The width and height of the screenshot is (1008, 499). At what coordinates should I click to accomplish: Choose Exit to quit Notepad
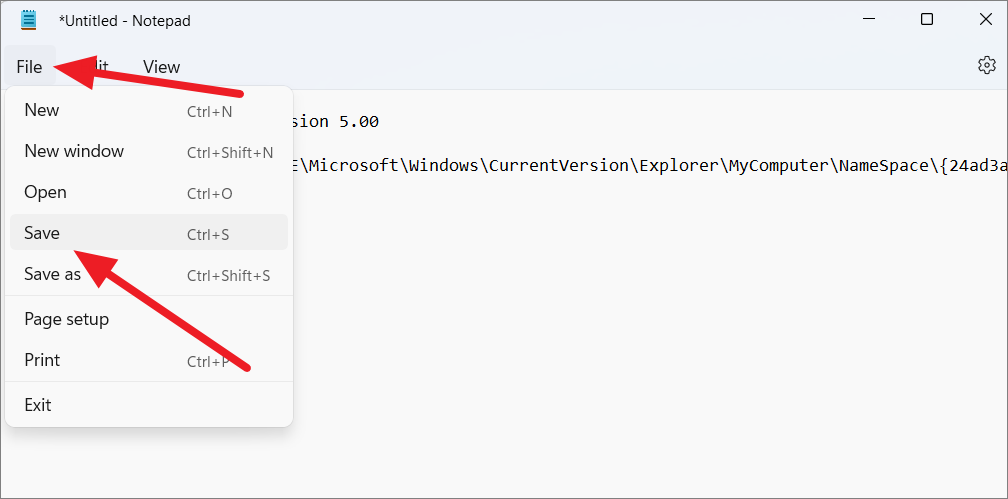(x=148, y=405)
